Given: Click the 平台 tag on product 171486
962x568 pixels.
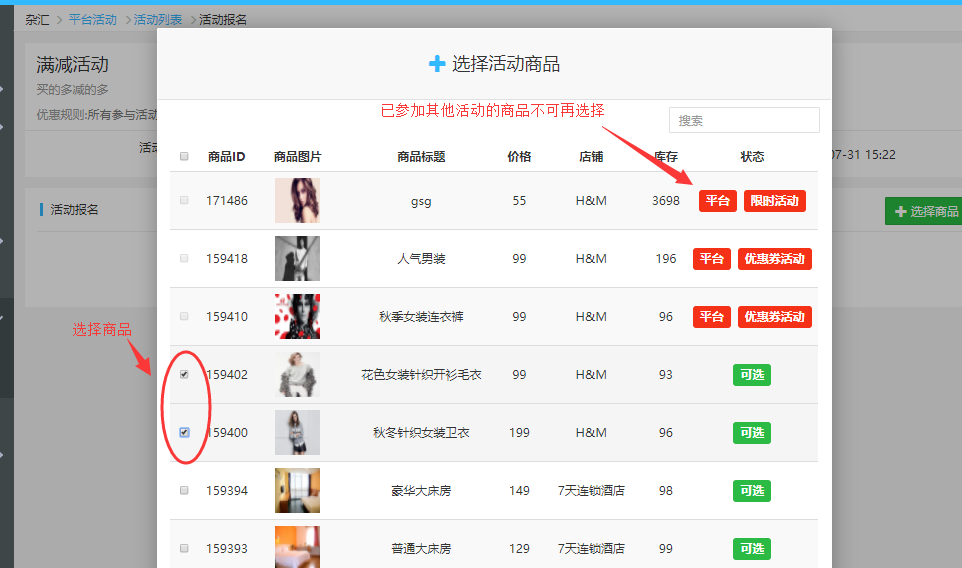Looking at the screenshot, I should coord(717,201).
